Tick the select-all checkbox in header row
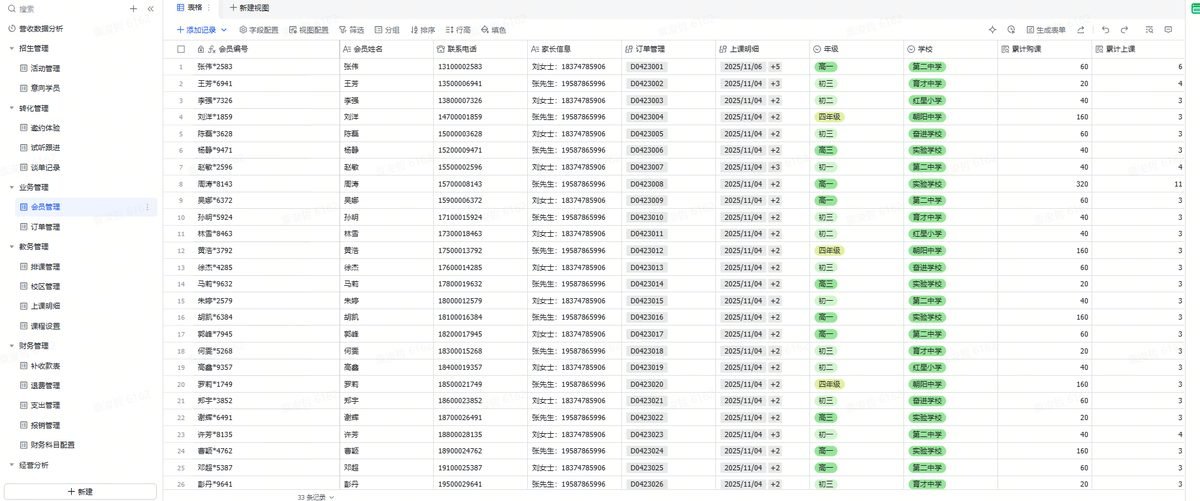The height and width of the screenshot is (501, 1200). click(181, 48)
